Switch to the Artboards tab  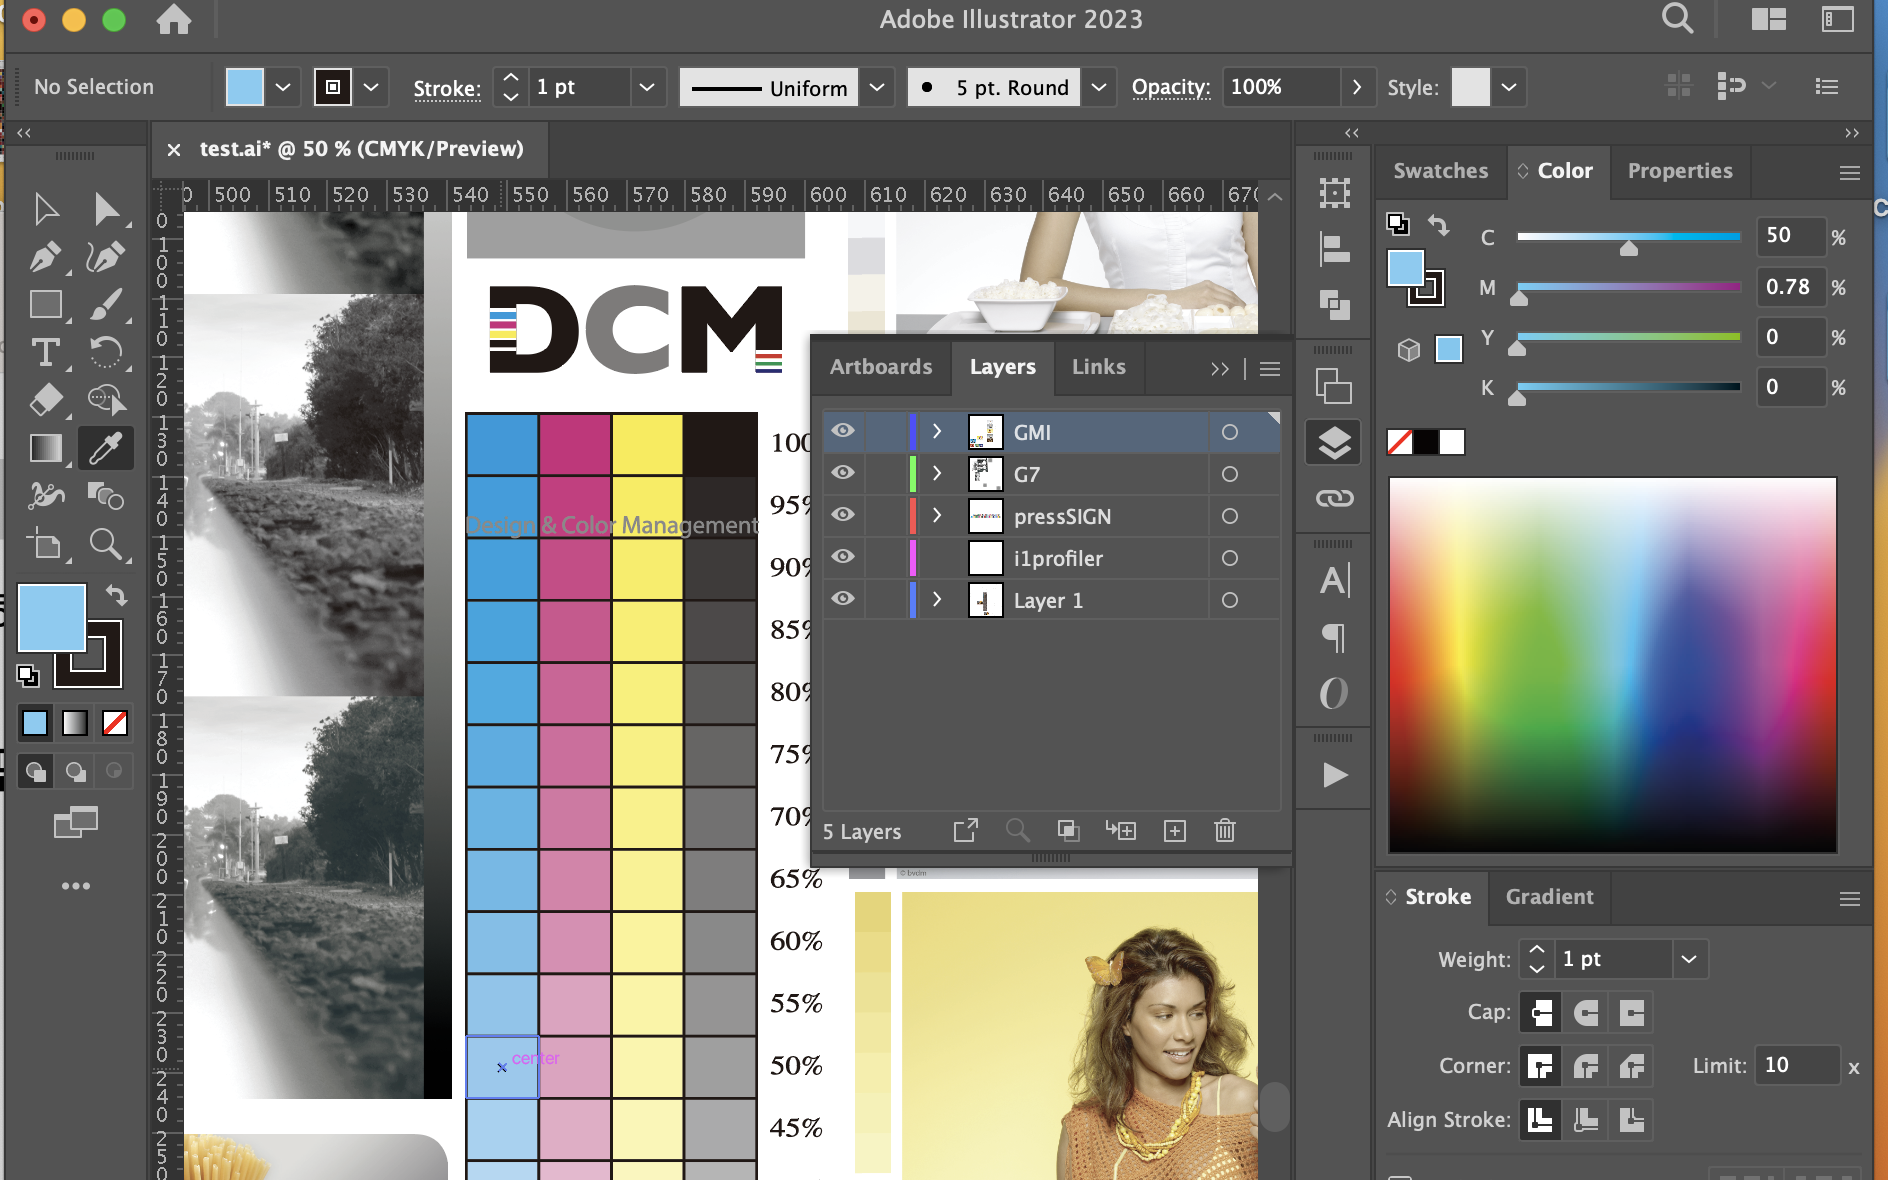881,367
